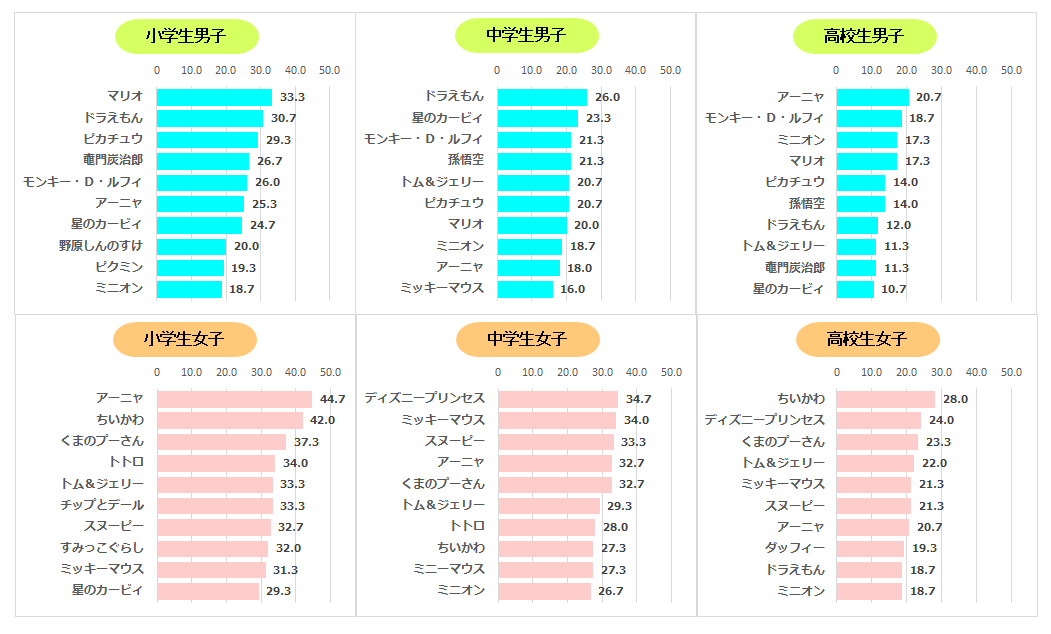Image resolution: width=1051 pixels, height=634 pixels.
Task: Click the 高校生女子 header pill
Action: (x=867, y=340)
